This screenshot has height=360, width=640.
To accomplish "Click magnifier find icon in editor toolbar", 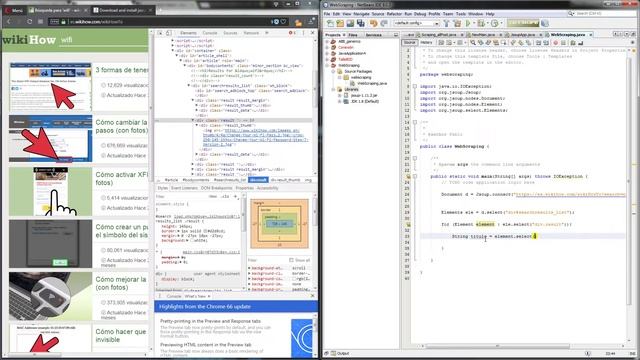I will pyautogui.click(x=473, y=42).
